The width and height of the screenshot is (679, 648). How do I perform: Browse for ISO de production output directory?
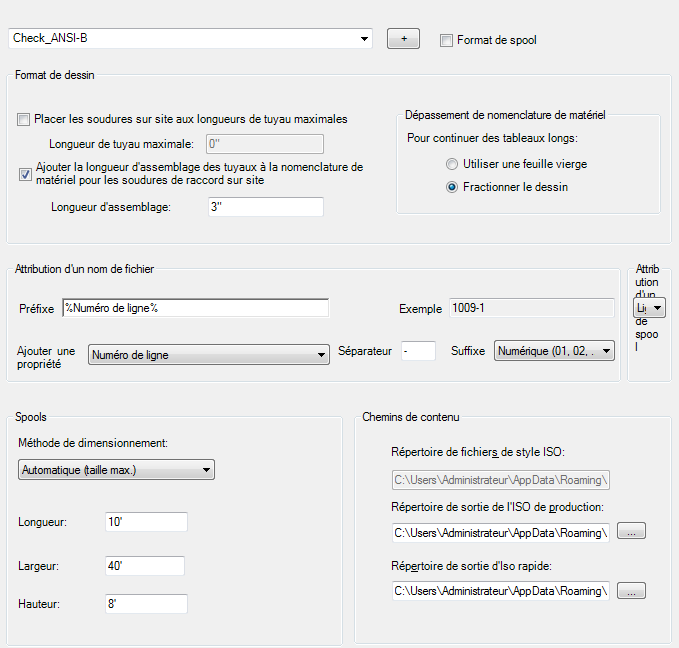coord(631,532)
